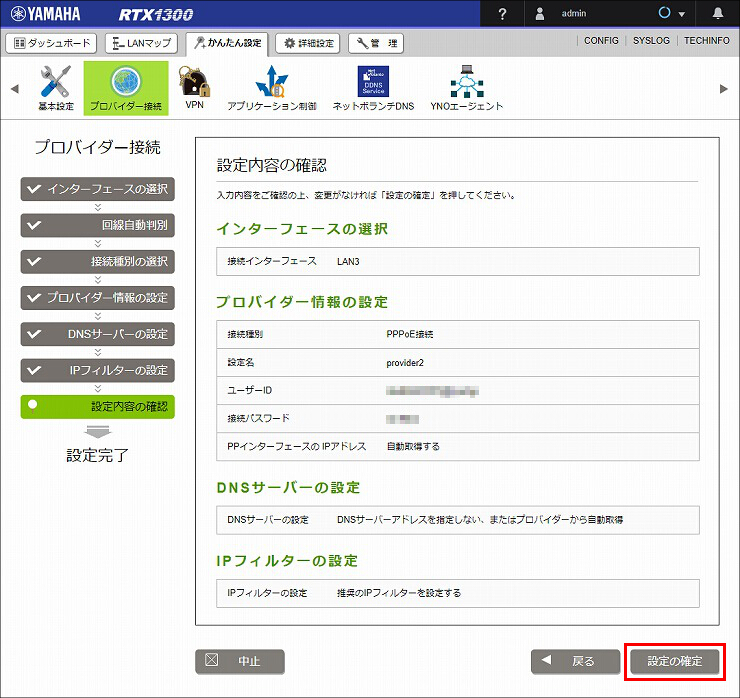Click the 設定名 row label
This screenshot has width=740, height=698.
point(241,362)
